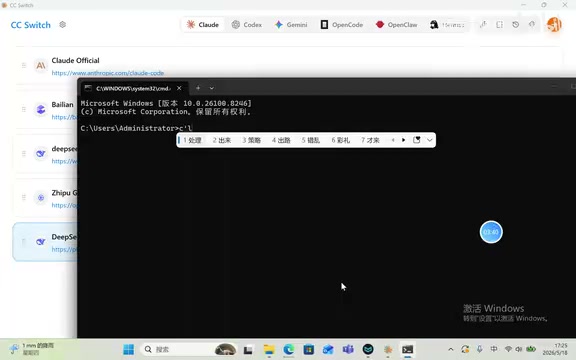Go to next IME candidate page
This screenshot has height=360, width=576.
pos(403,140)
